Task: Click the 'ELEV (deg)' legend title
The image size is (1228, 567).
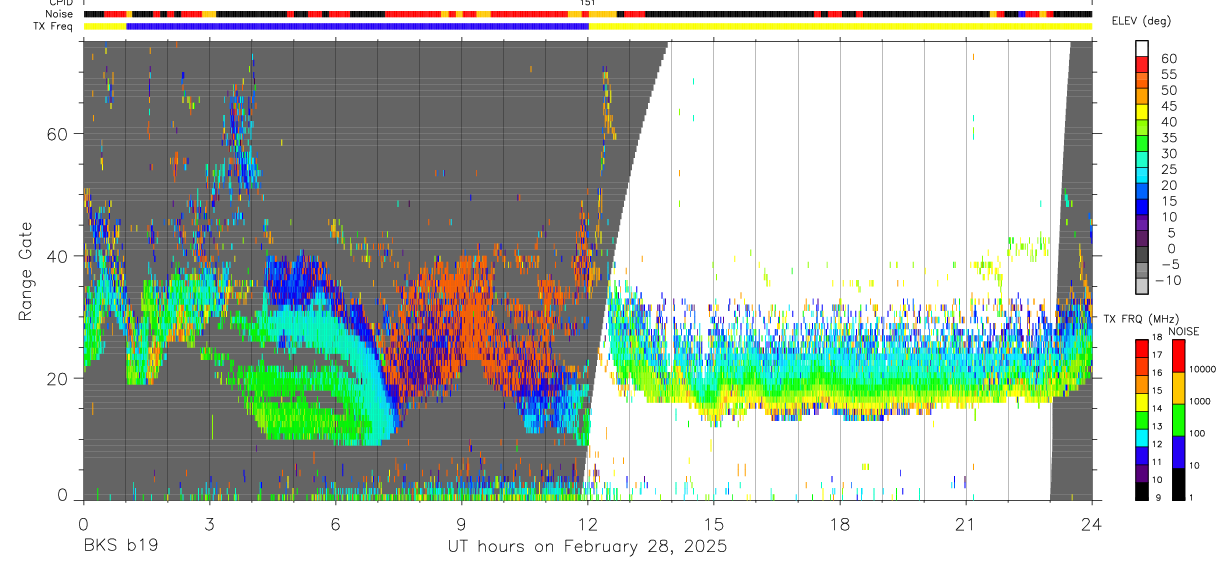Action: (1142, 21)
